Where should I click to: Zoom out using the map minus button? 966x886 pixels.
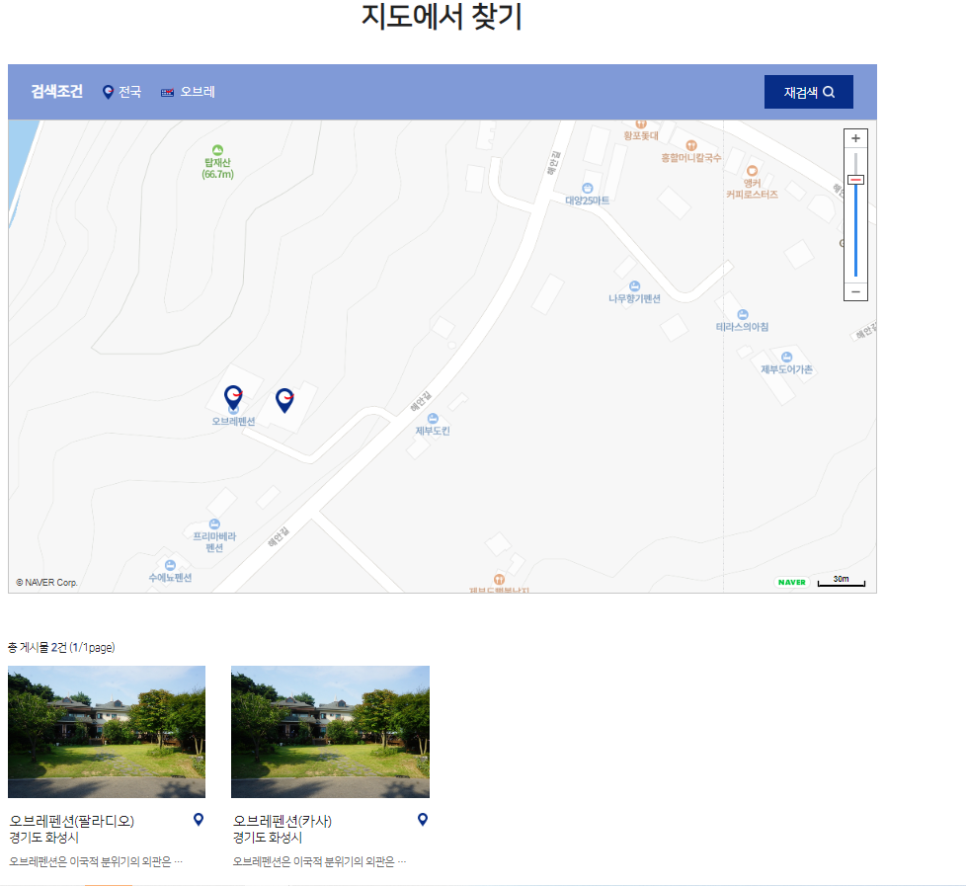point(855,291)
